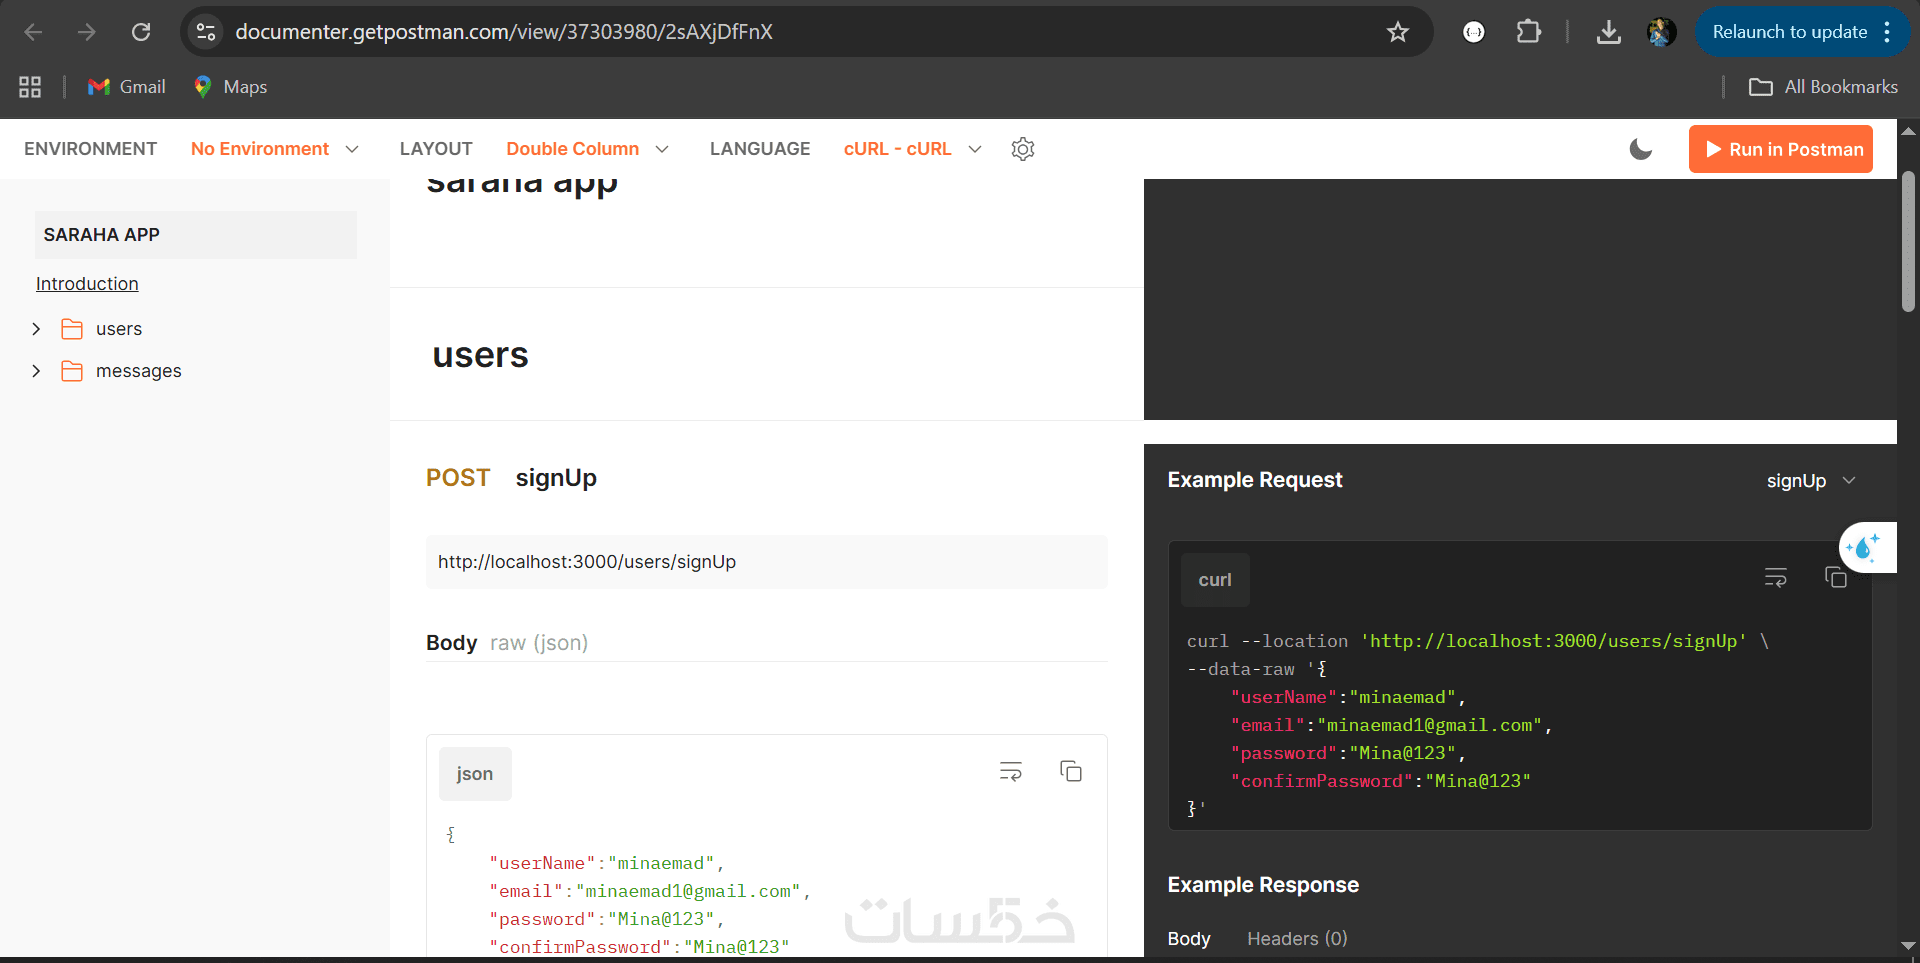Copy the json body to clipboard
1920x963 pixels.
[x=1071, y=771]
